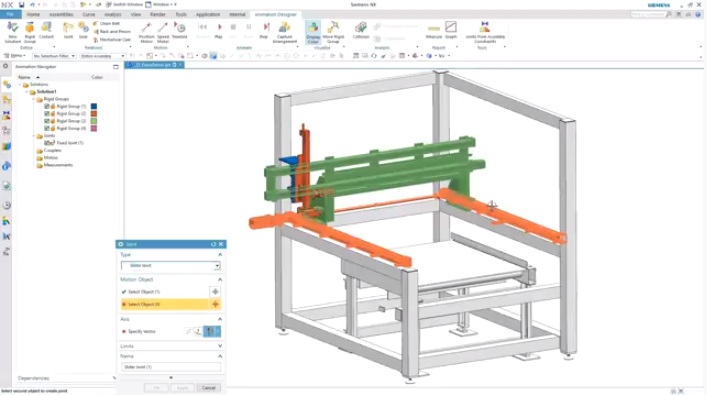Expand the Limits section in Joint dialog

(170, 346)
